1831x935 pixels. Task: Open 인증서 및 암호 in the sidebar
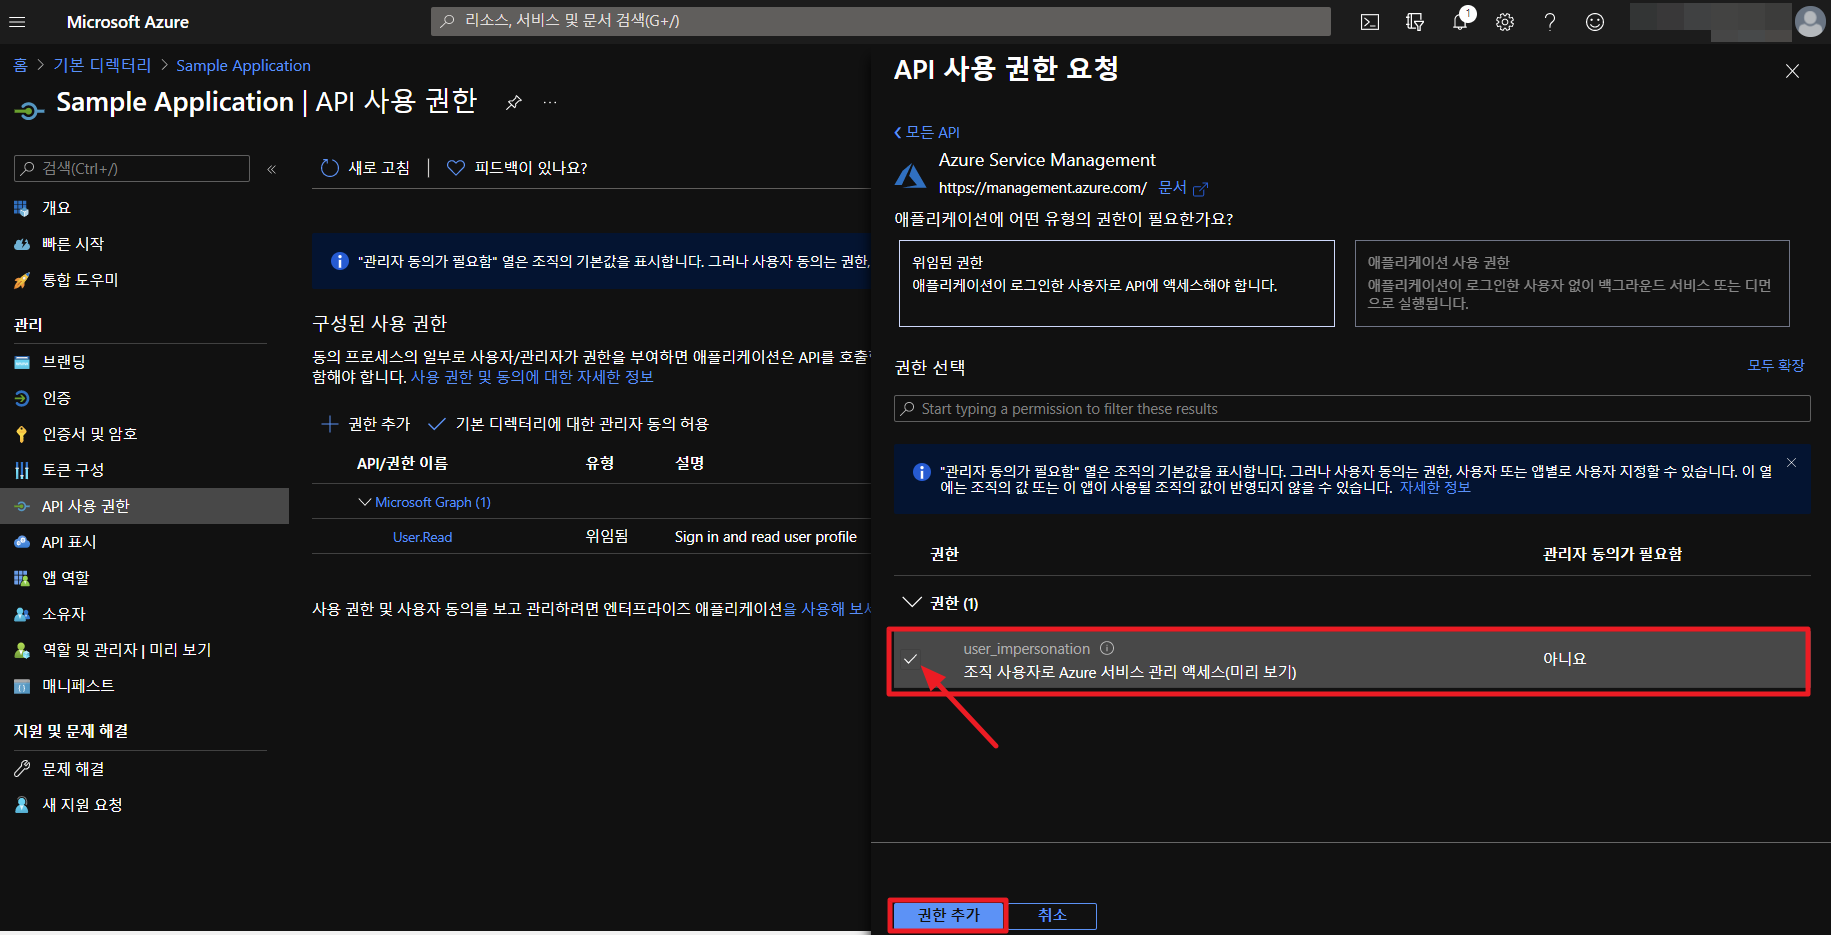89,434
